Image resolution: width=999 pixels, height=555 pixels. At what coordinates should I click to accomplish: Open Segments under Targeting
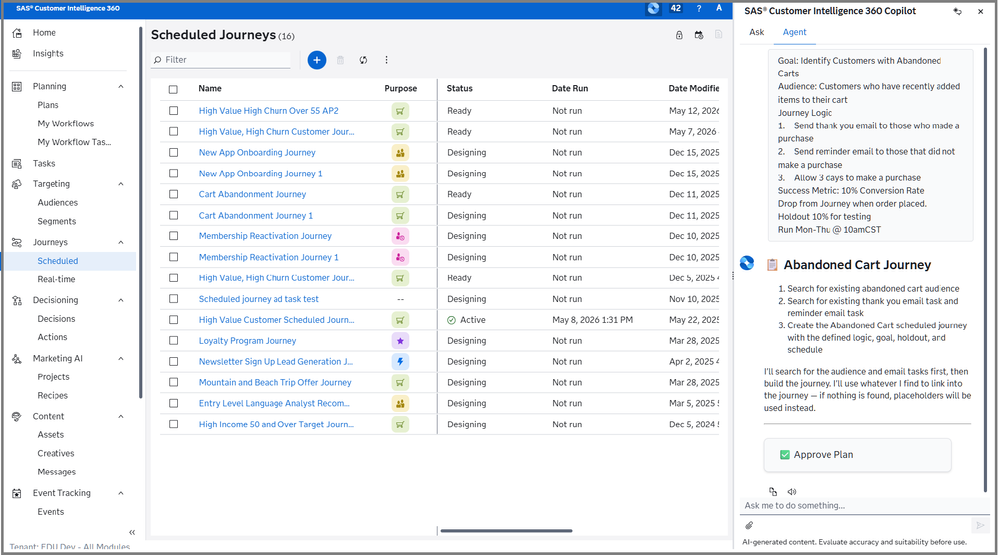pos(57,222)
